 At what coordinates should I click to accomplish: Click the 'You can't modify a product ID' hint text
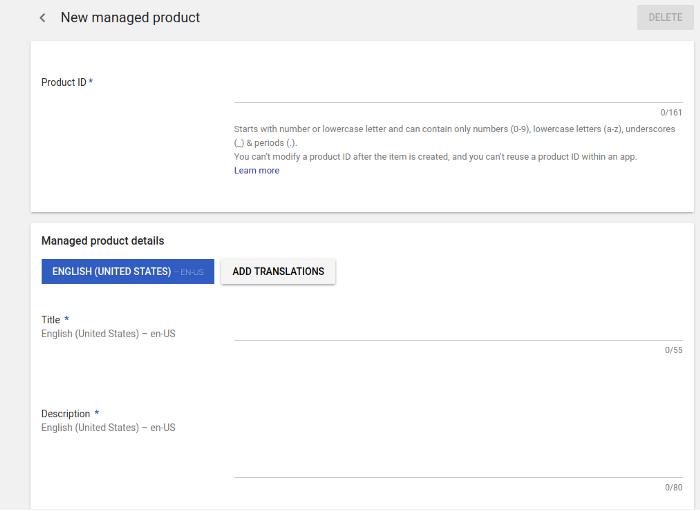435,157
